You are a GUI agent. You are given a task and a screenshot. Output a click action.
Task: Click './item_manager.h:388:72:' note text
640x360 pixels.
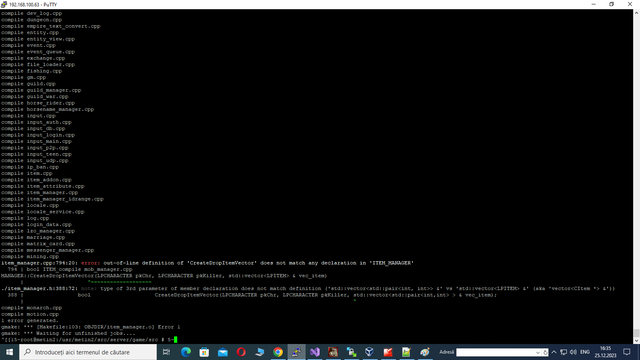(39, 289)
